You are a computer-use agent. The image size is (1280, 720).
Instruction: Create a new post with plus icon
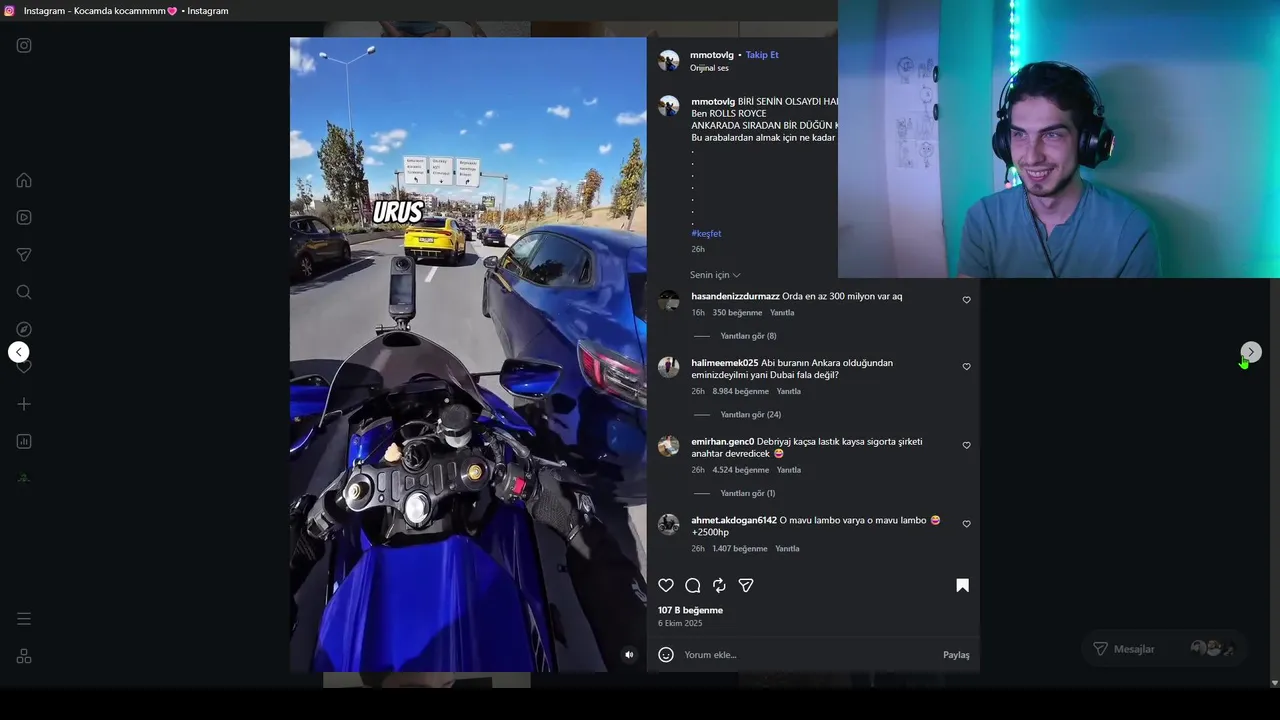coord(24,404)
